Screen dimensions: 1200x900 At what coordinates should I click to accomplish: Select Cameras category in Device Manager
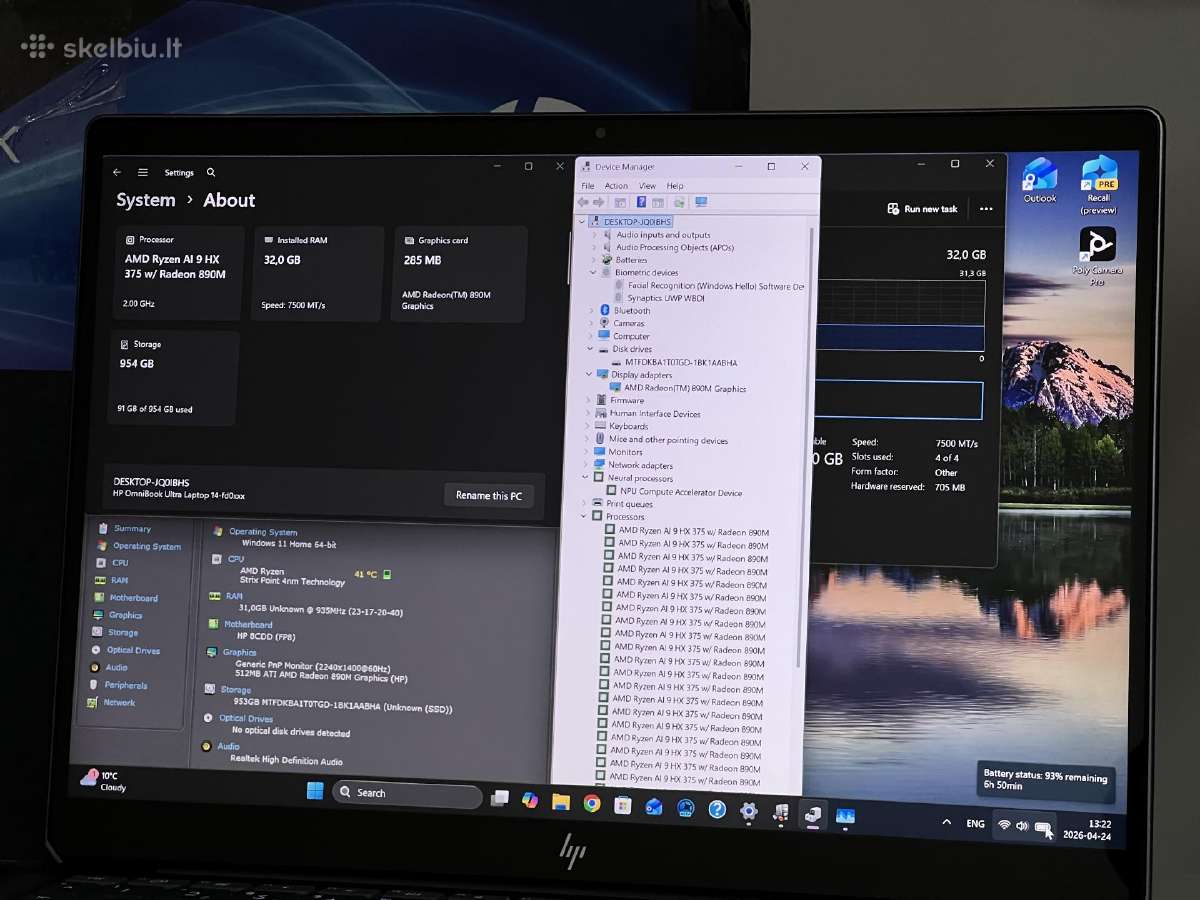622,323
